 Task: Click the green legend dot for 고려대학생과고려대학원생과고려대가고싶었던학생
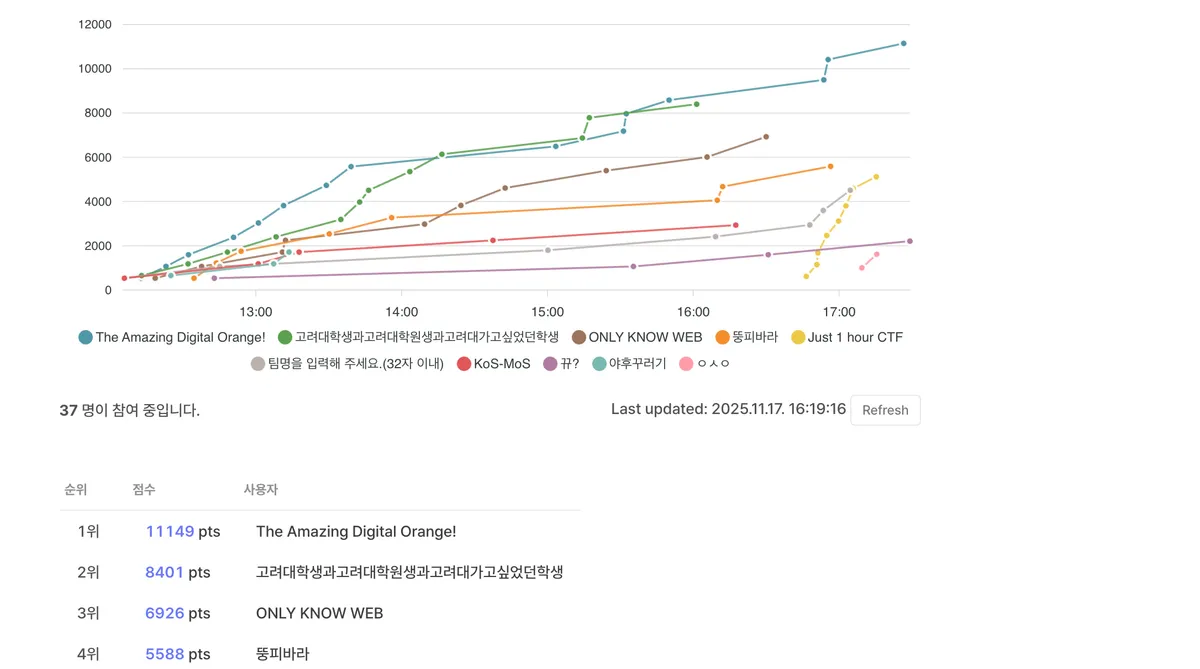pos(283,337)
